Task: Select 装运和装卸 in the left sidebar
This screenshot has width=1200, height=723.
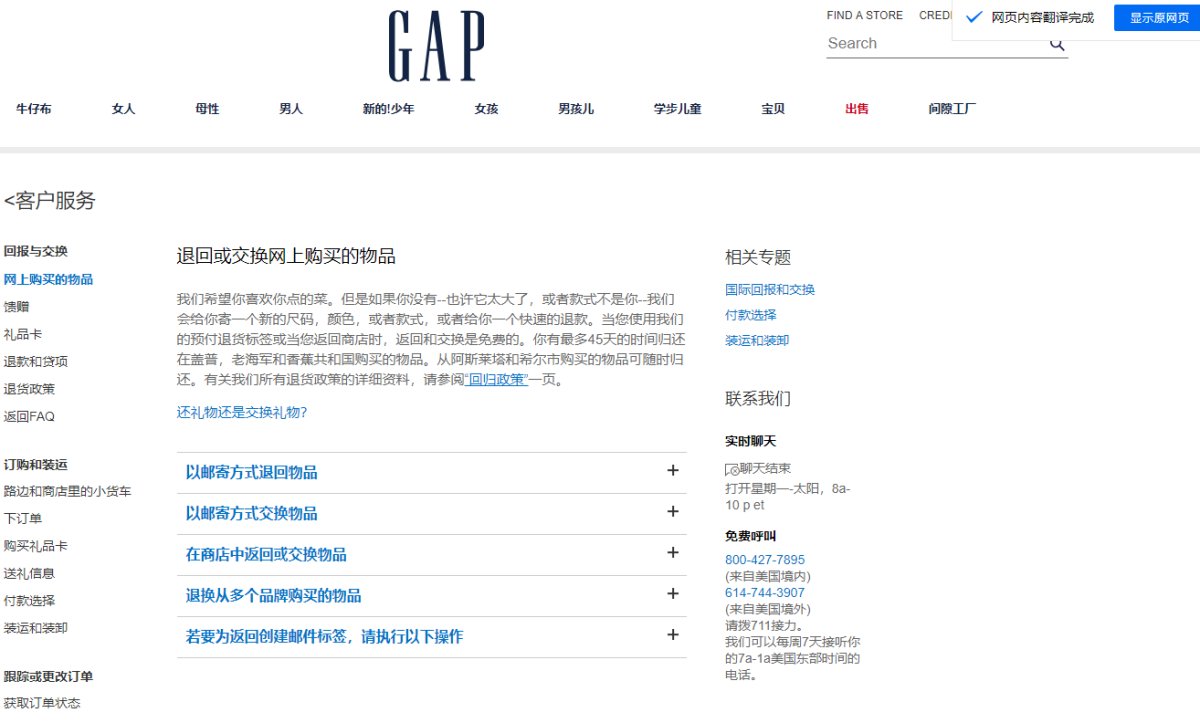Action: pos(35,628)
